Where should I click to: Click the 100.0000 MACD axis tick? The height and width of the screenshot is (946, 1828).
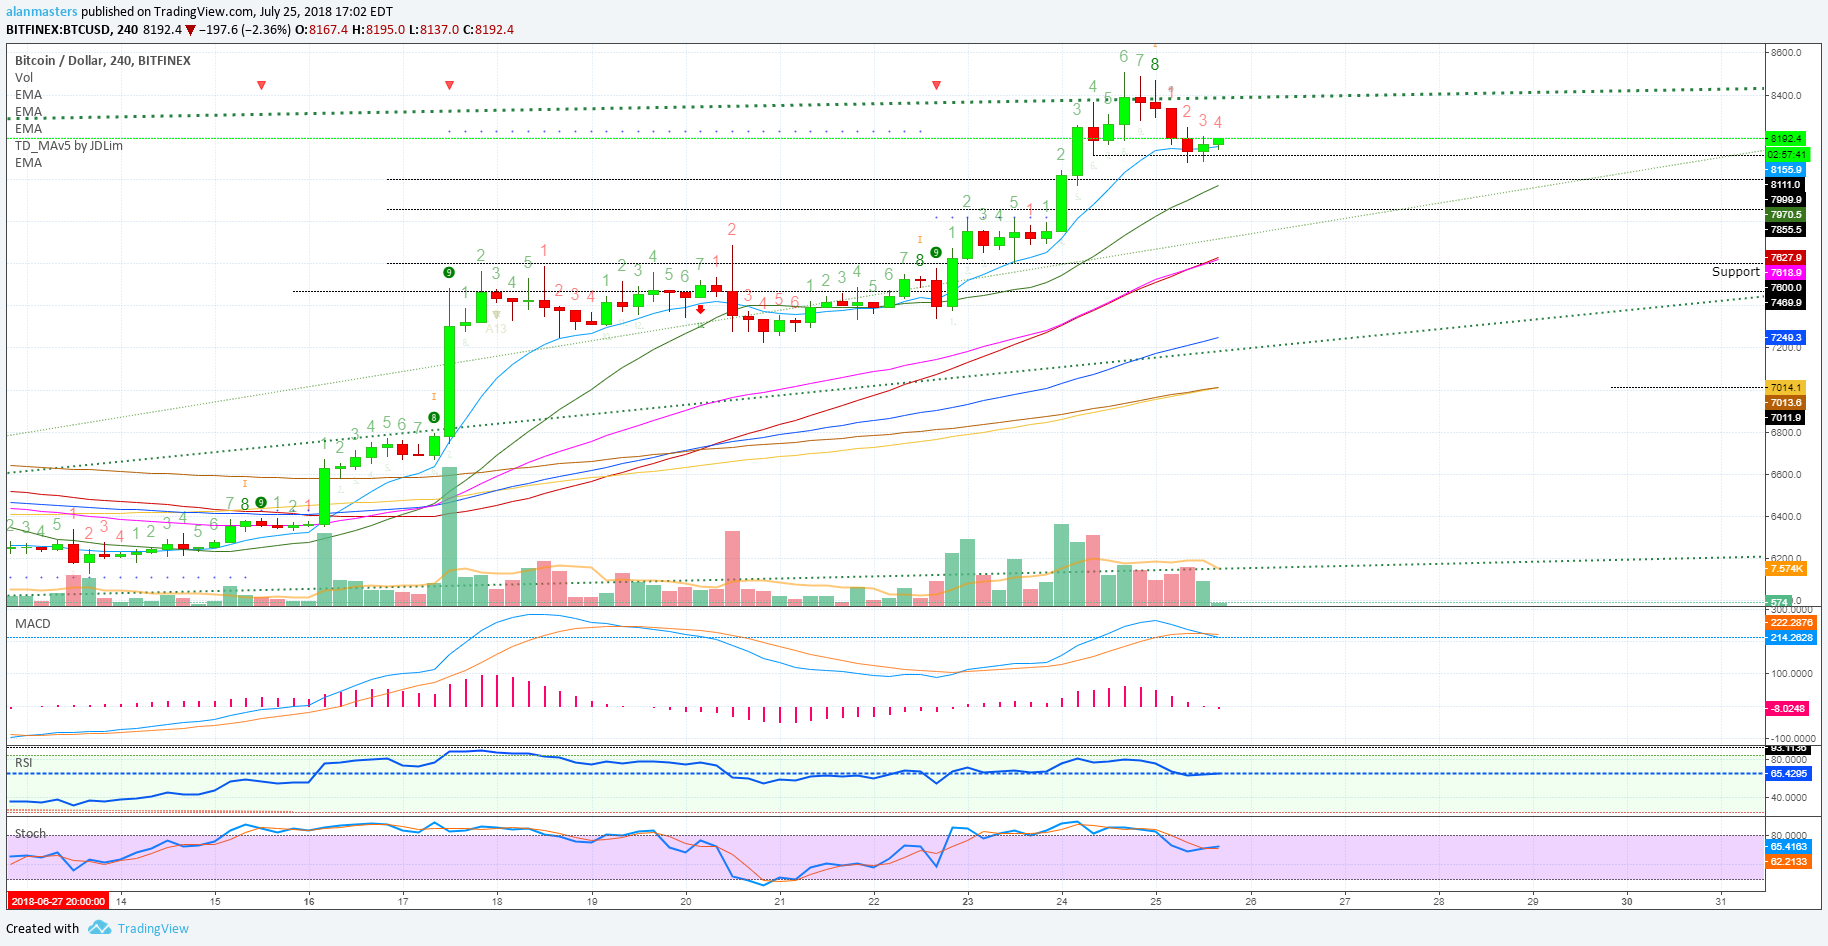pos(1791,674)
